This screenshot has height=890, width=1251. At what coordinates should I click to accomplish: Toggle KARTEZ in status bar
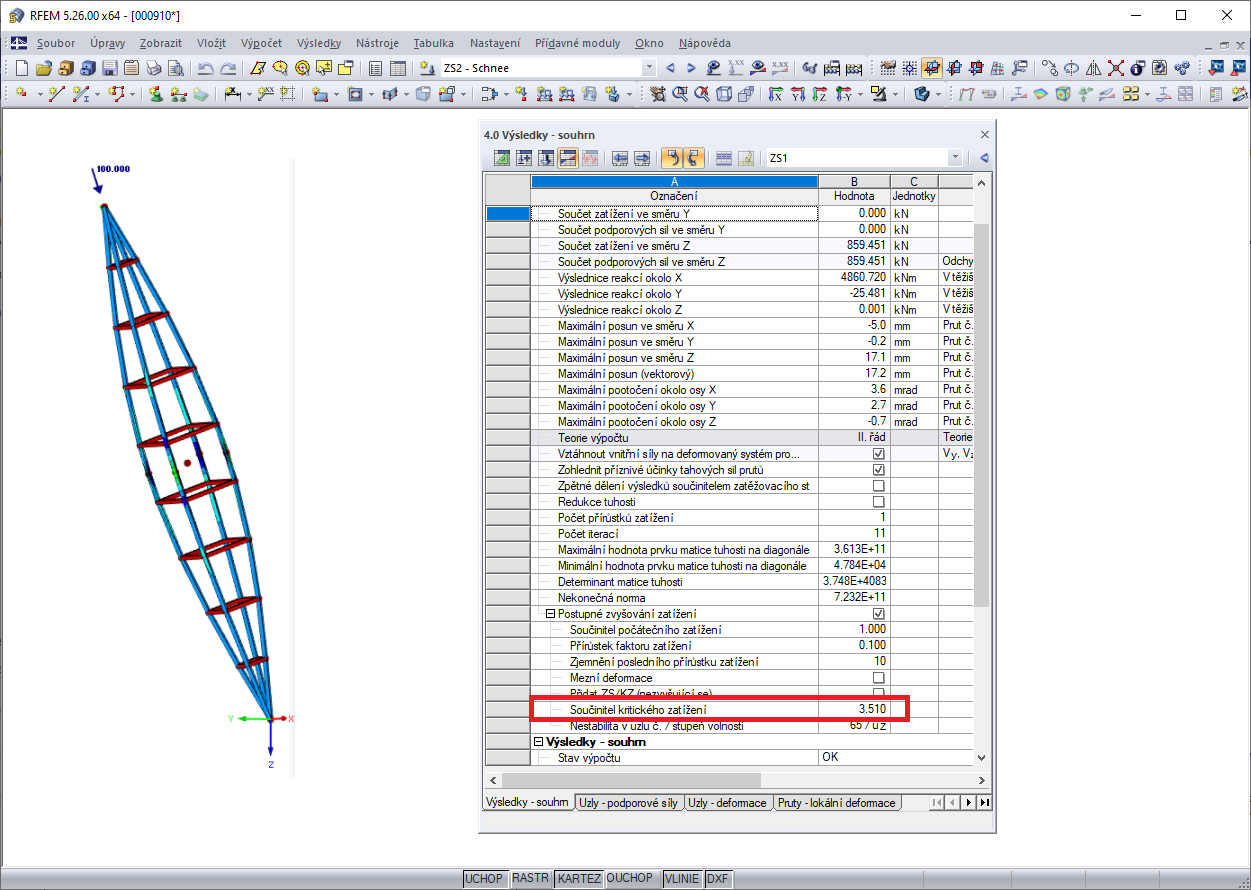[580, 879]
